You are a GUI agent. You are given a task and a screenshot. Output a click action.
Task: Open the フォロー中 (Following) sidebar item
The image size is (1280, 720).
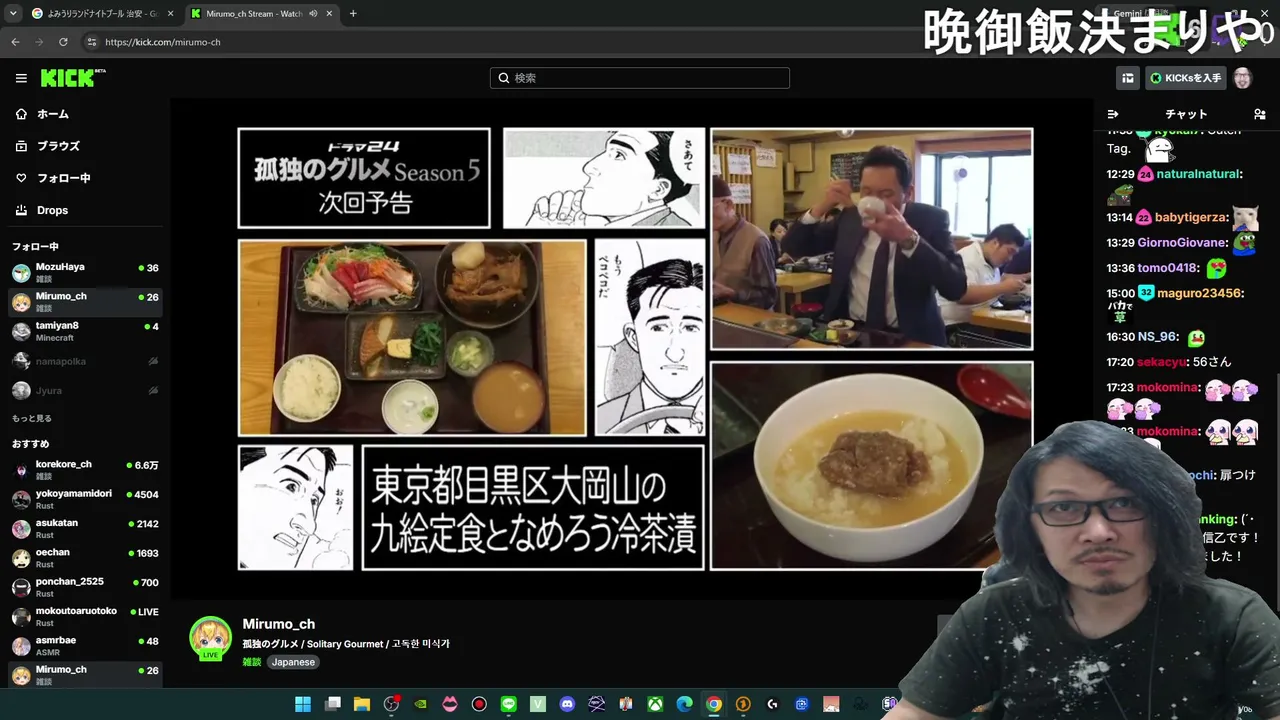tap(85, 178)
